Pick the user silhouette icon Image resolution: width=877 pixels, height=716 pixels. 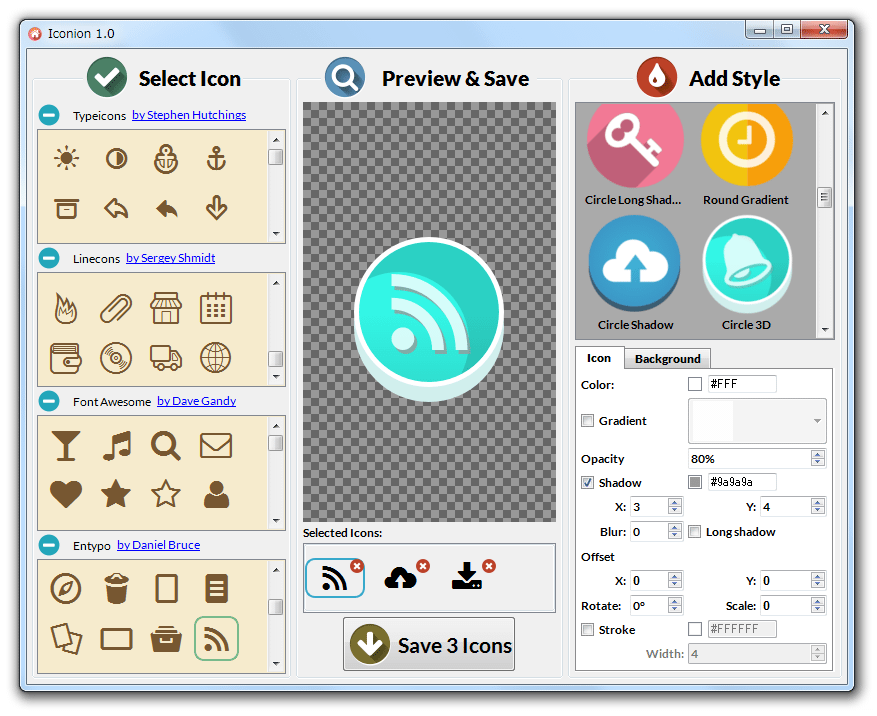[x=216, y=494]
